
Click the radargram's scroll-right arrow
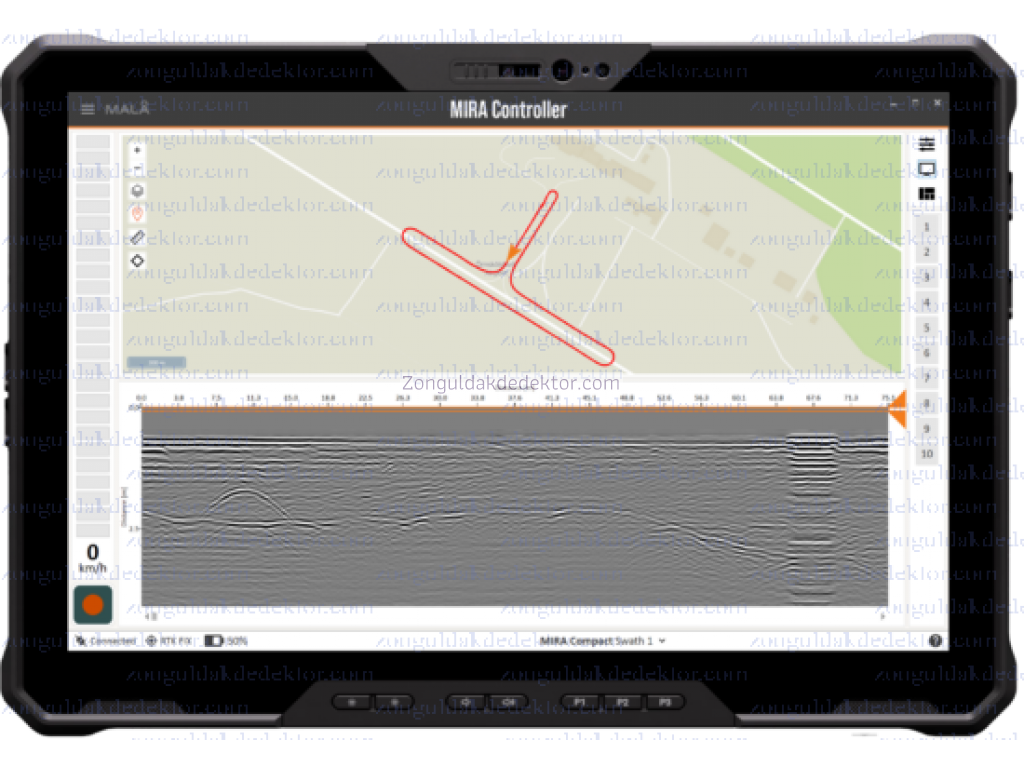point(882,616)
